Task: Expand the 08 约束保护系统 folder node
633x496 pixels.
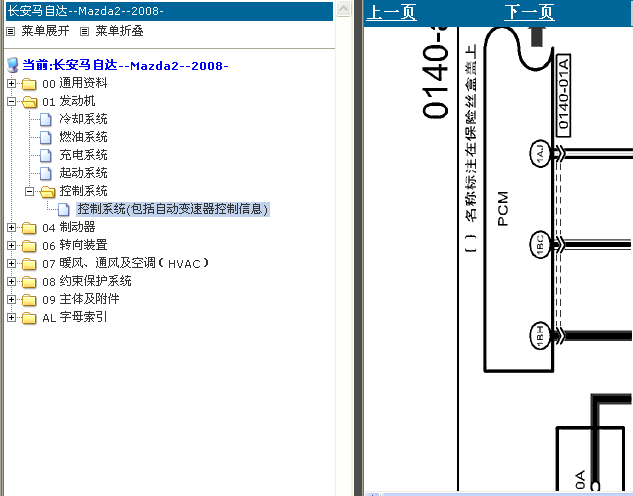Action: (11, 281)
